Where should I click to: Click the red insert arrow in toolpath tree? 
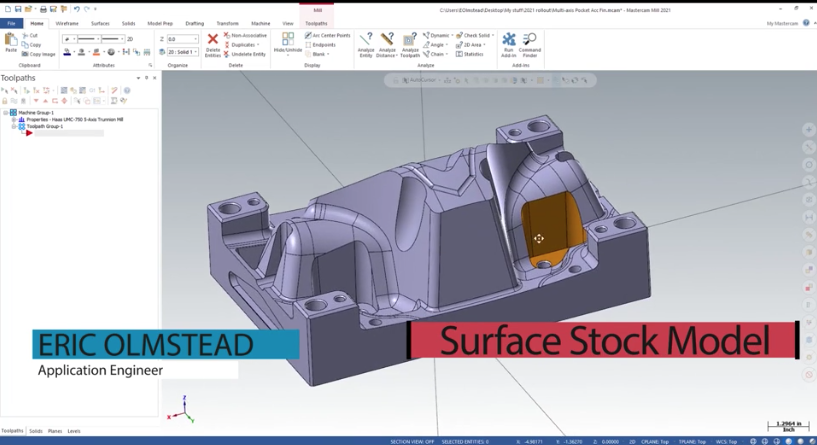point(29,133)
